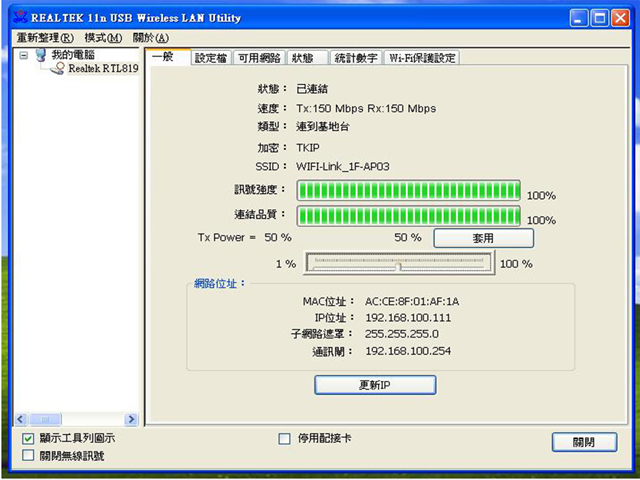This screenshot has height=480, width=640.
Task: Open the 模式(M) menu
Action: pos(103,38)
